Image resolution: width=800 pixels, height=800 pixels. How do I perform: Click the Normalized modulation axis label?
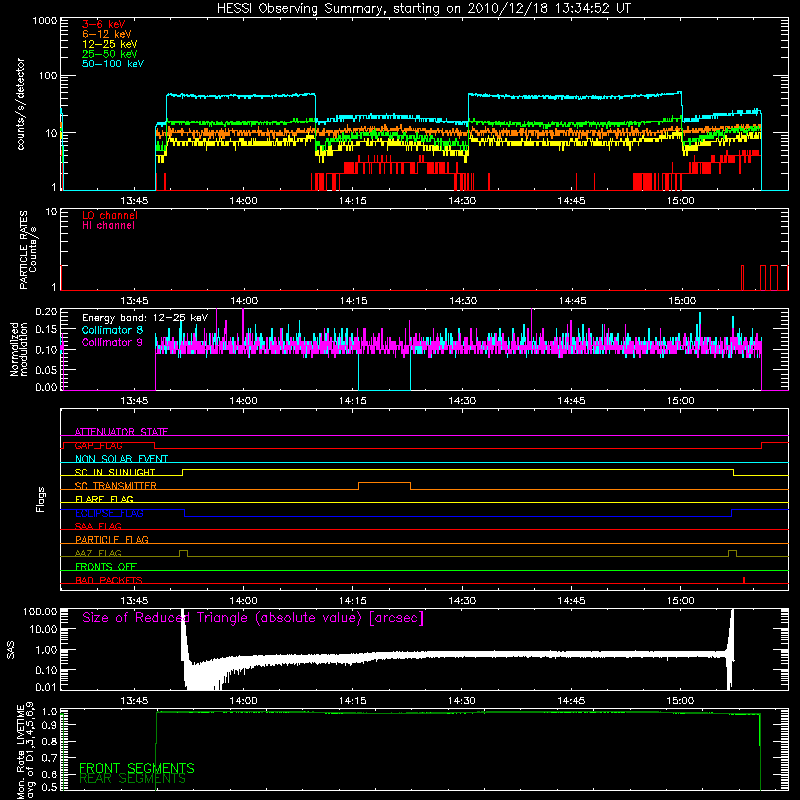(x=18, y=349)
